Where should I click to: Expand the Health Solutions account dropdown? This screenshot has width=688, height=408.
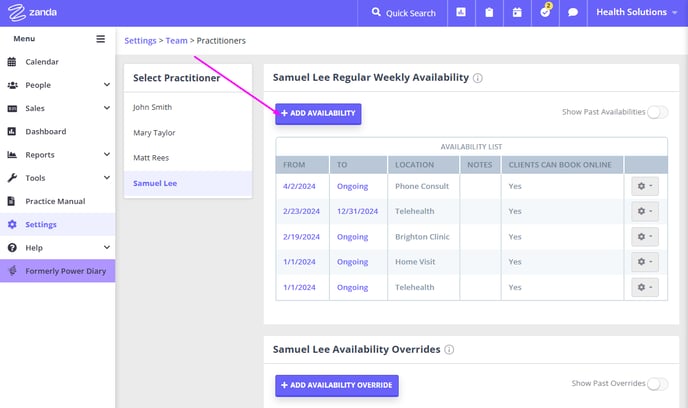coord(636,12)
